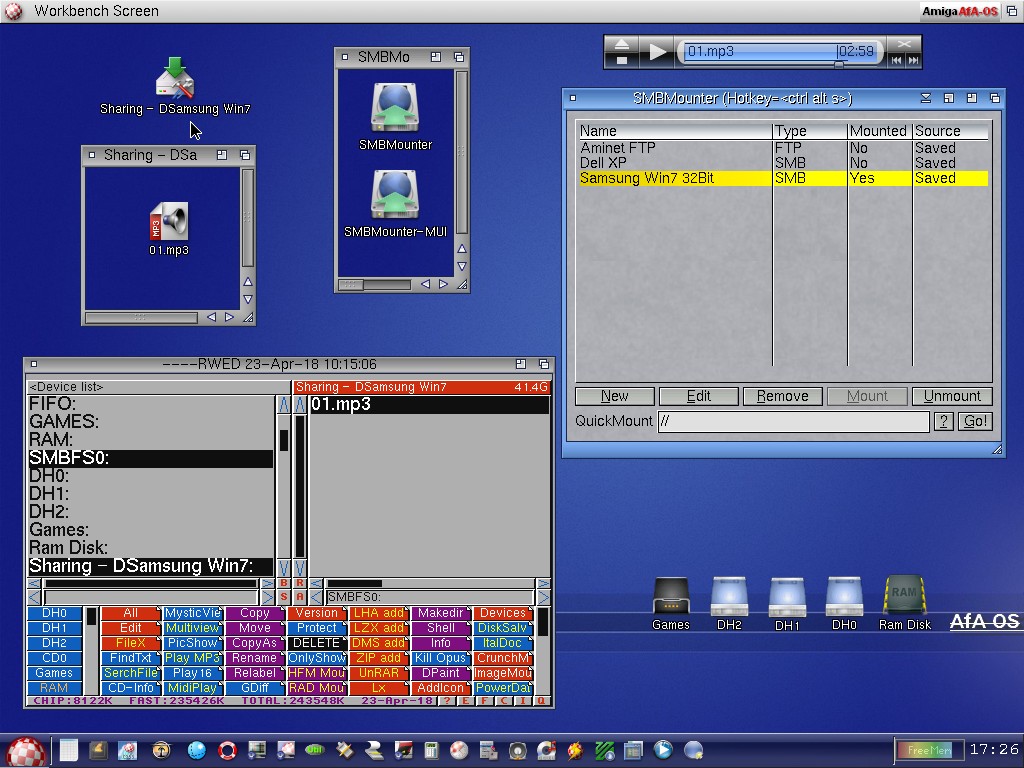
Task: Open the Ram Disk dock icon
Action: pyautogui.click(x=904, y=597)
